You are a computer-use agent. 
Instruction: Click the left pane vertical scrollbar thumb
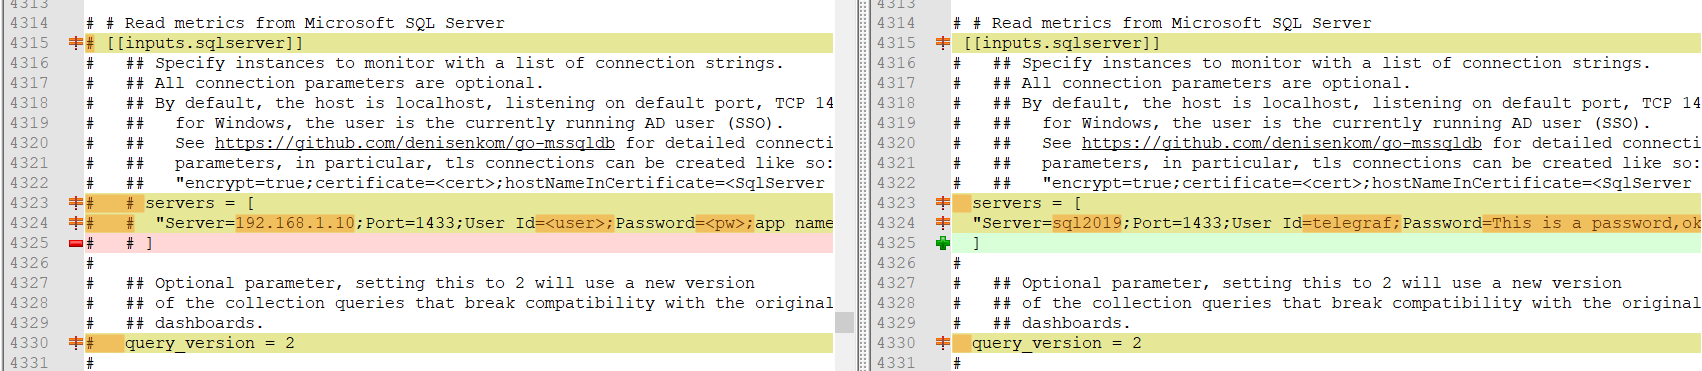tap(845, 322)
